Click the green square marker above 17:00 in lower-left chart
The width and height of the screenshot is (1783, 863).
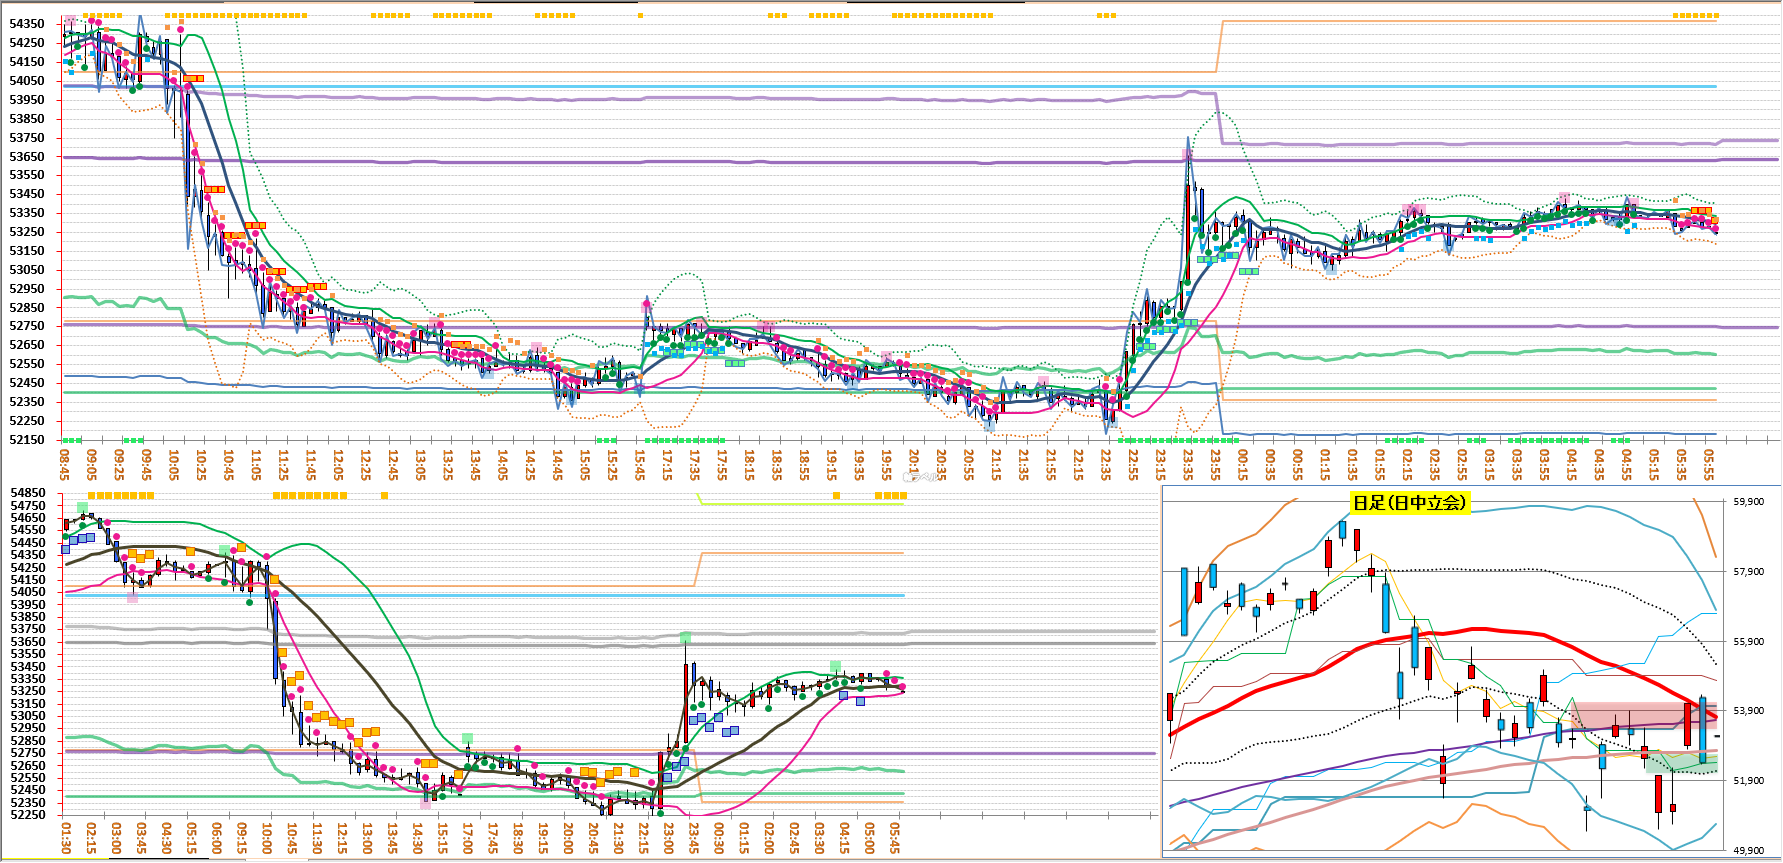point(467,739)
